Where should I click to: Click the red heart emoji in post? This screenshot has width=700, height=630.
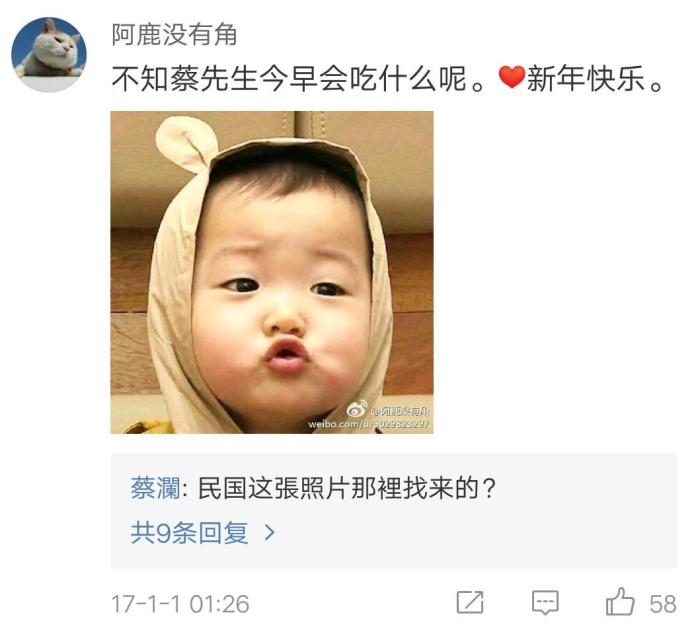512,77
